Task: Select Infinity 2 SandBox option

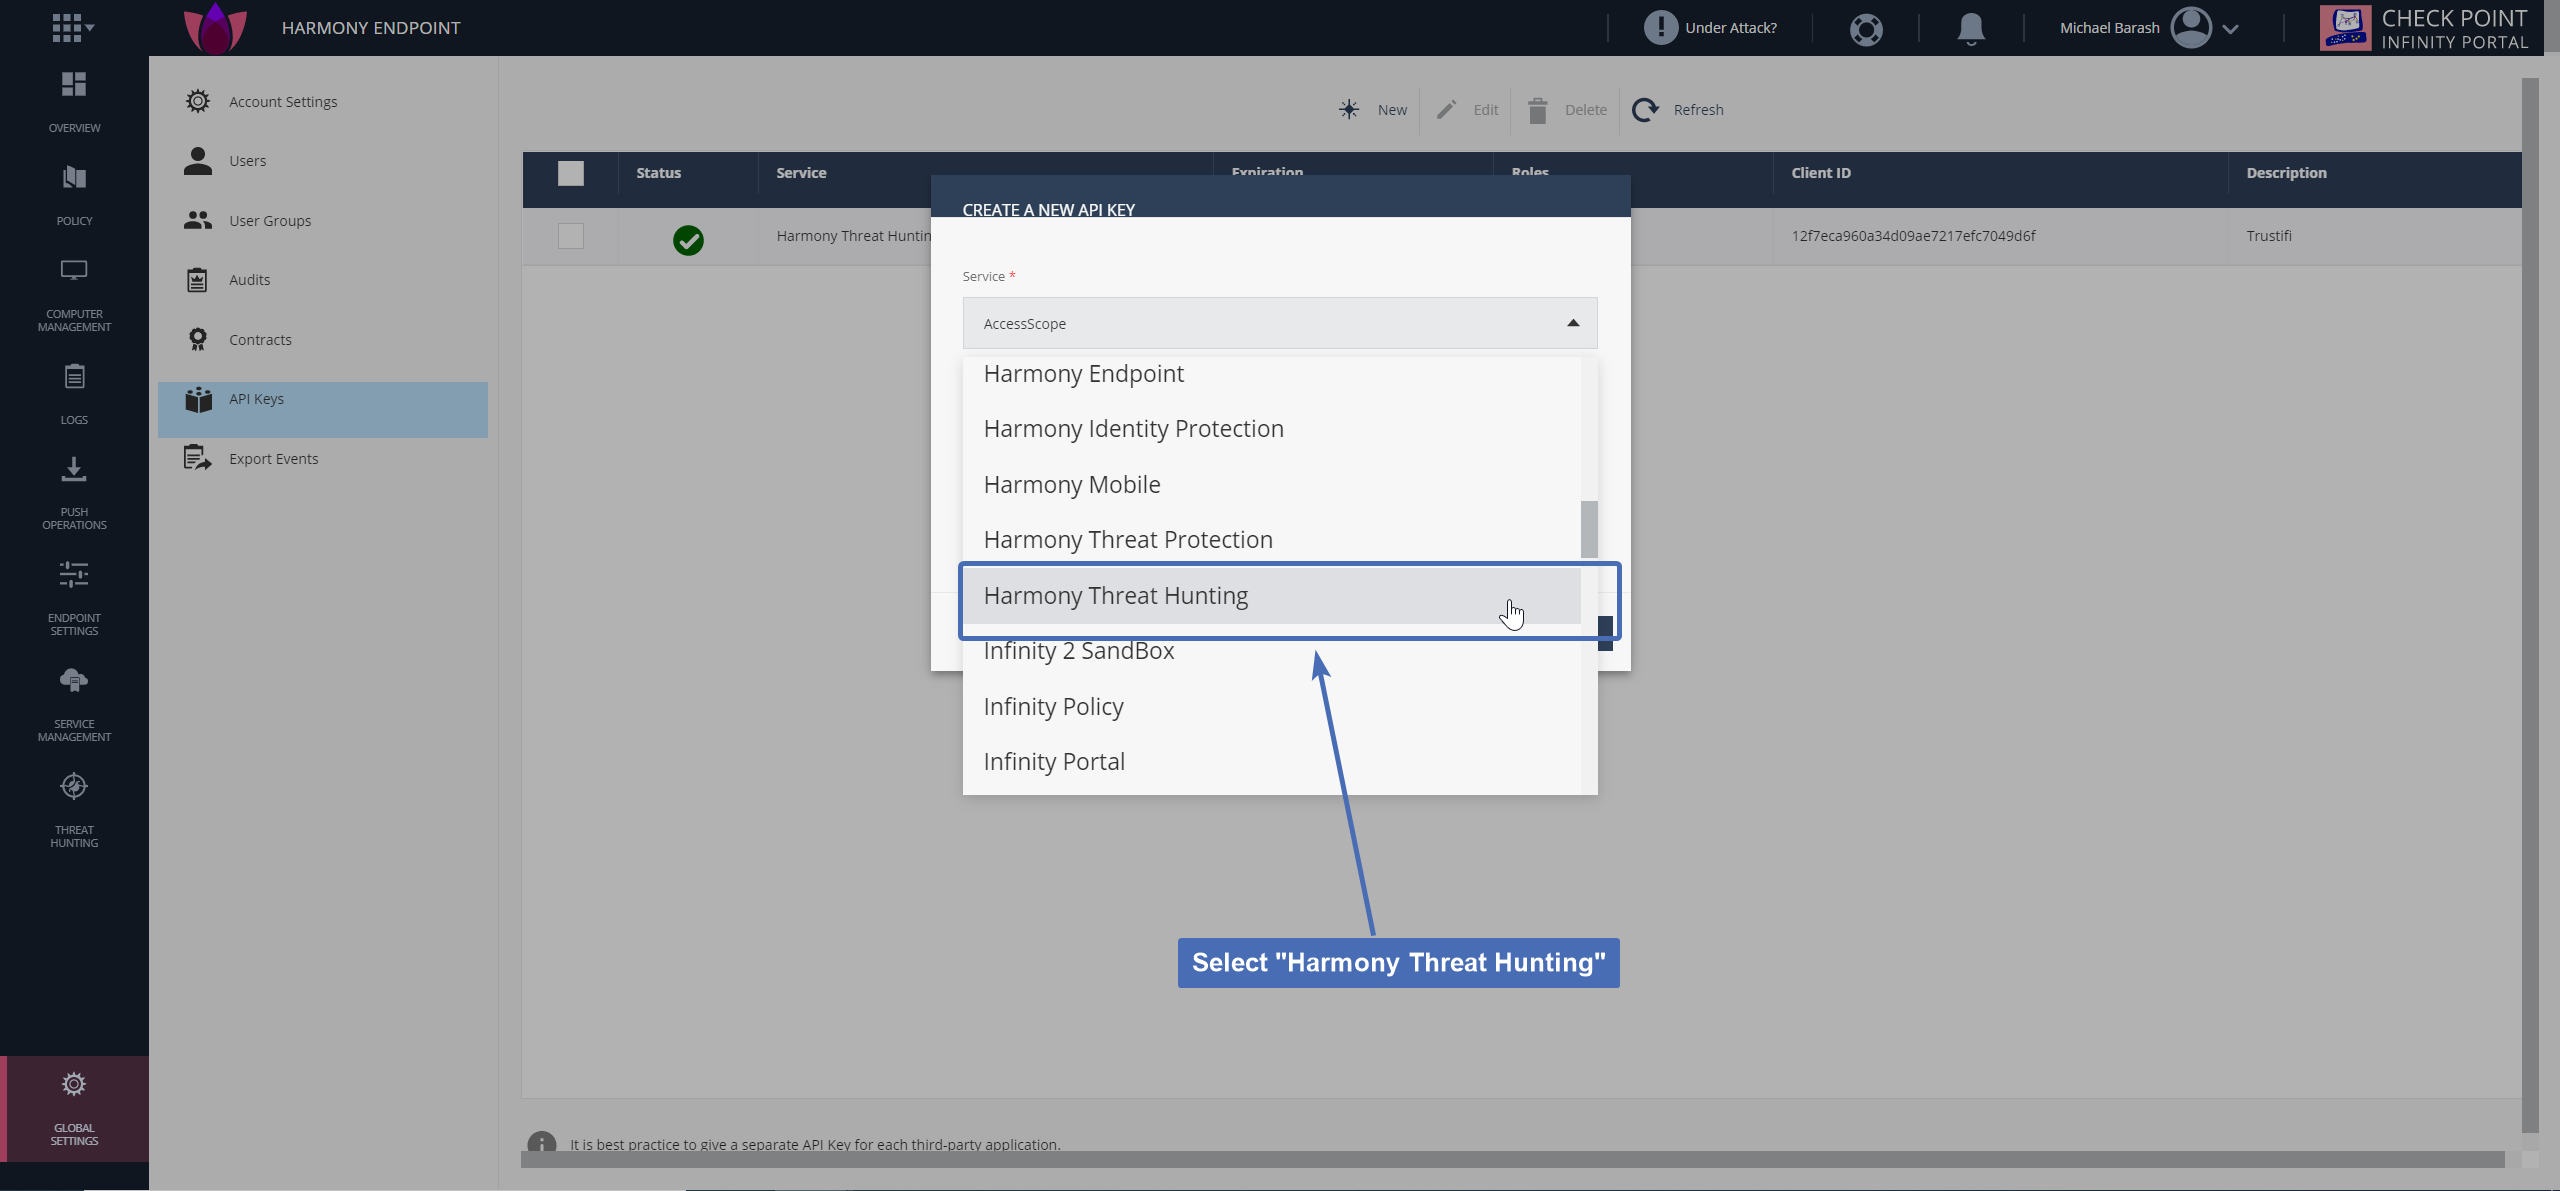Action: point(1271,651)
